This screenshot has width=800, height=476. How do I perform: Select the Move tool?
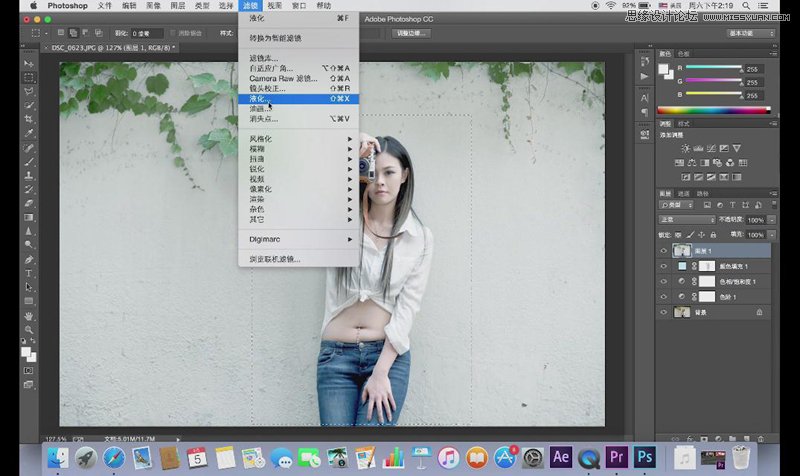pos(29,64)
